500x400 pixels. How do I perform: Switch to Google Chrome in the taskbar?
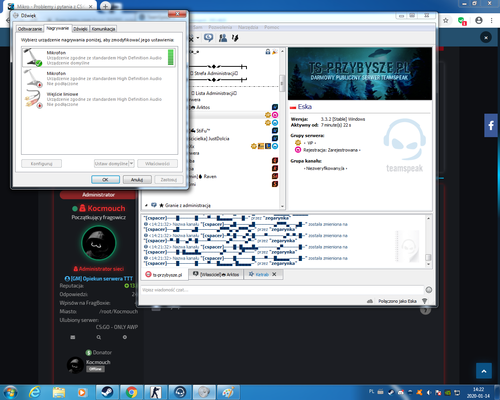click(x=132, y=392)
